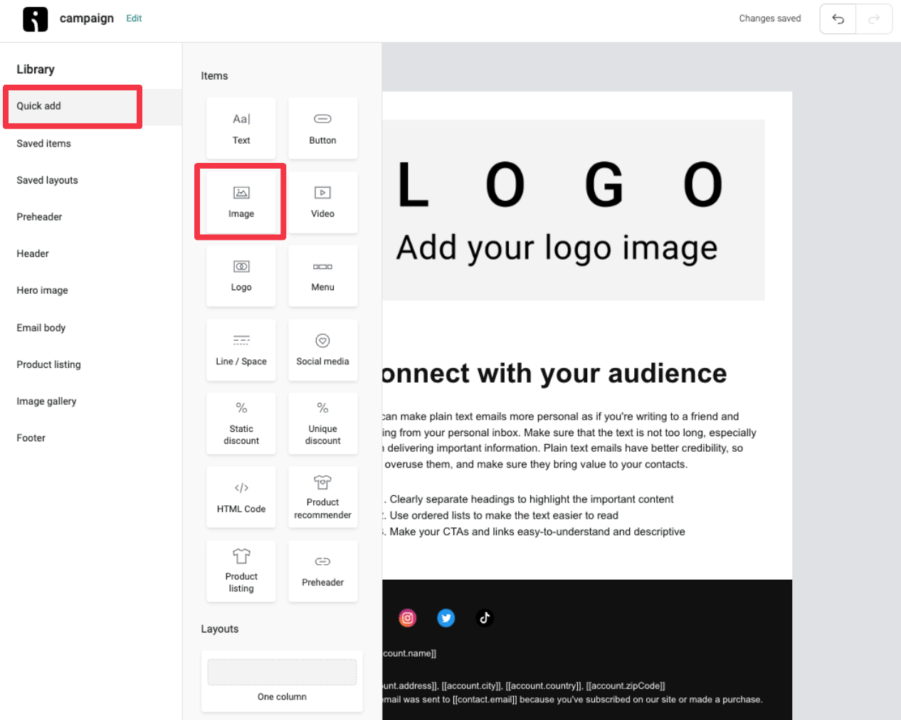
Task: Insert a Menu element
Action: (322, 275)
